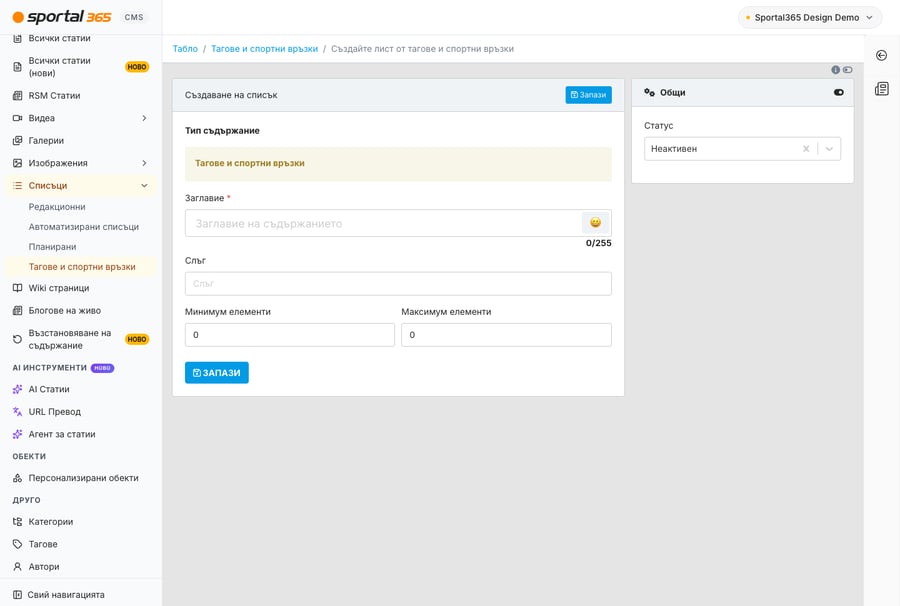Open the newspaper icon in right sidebar
The image size is (900, 606).
[x=882, y=88]
